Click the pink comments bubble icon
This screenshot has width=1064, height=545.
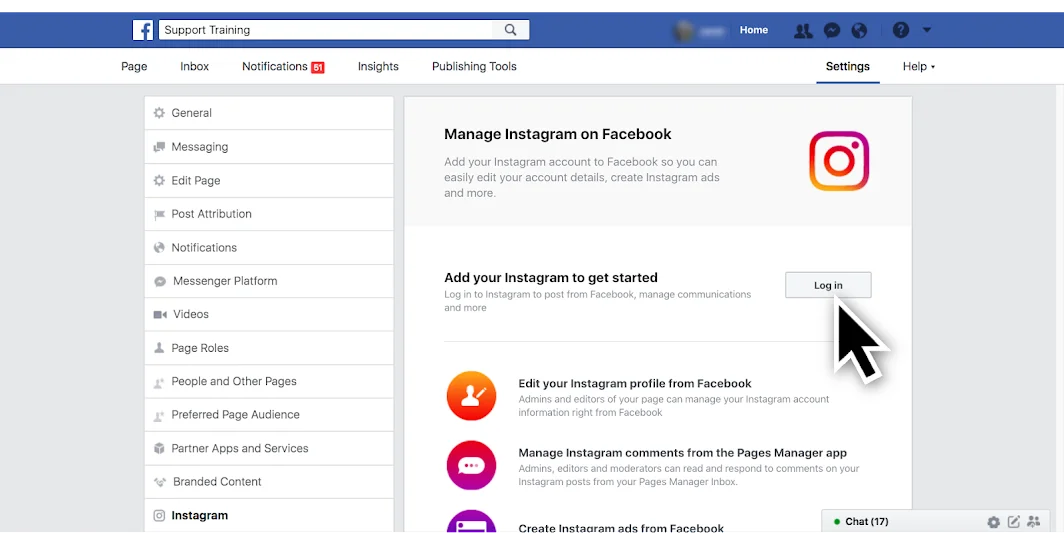pyautogui.click(x=472, y=466)
